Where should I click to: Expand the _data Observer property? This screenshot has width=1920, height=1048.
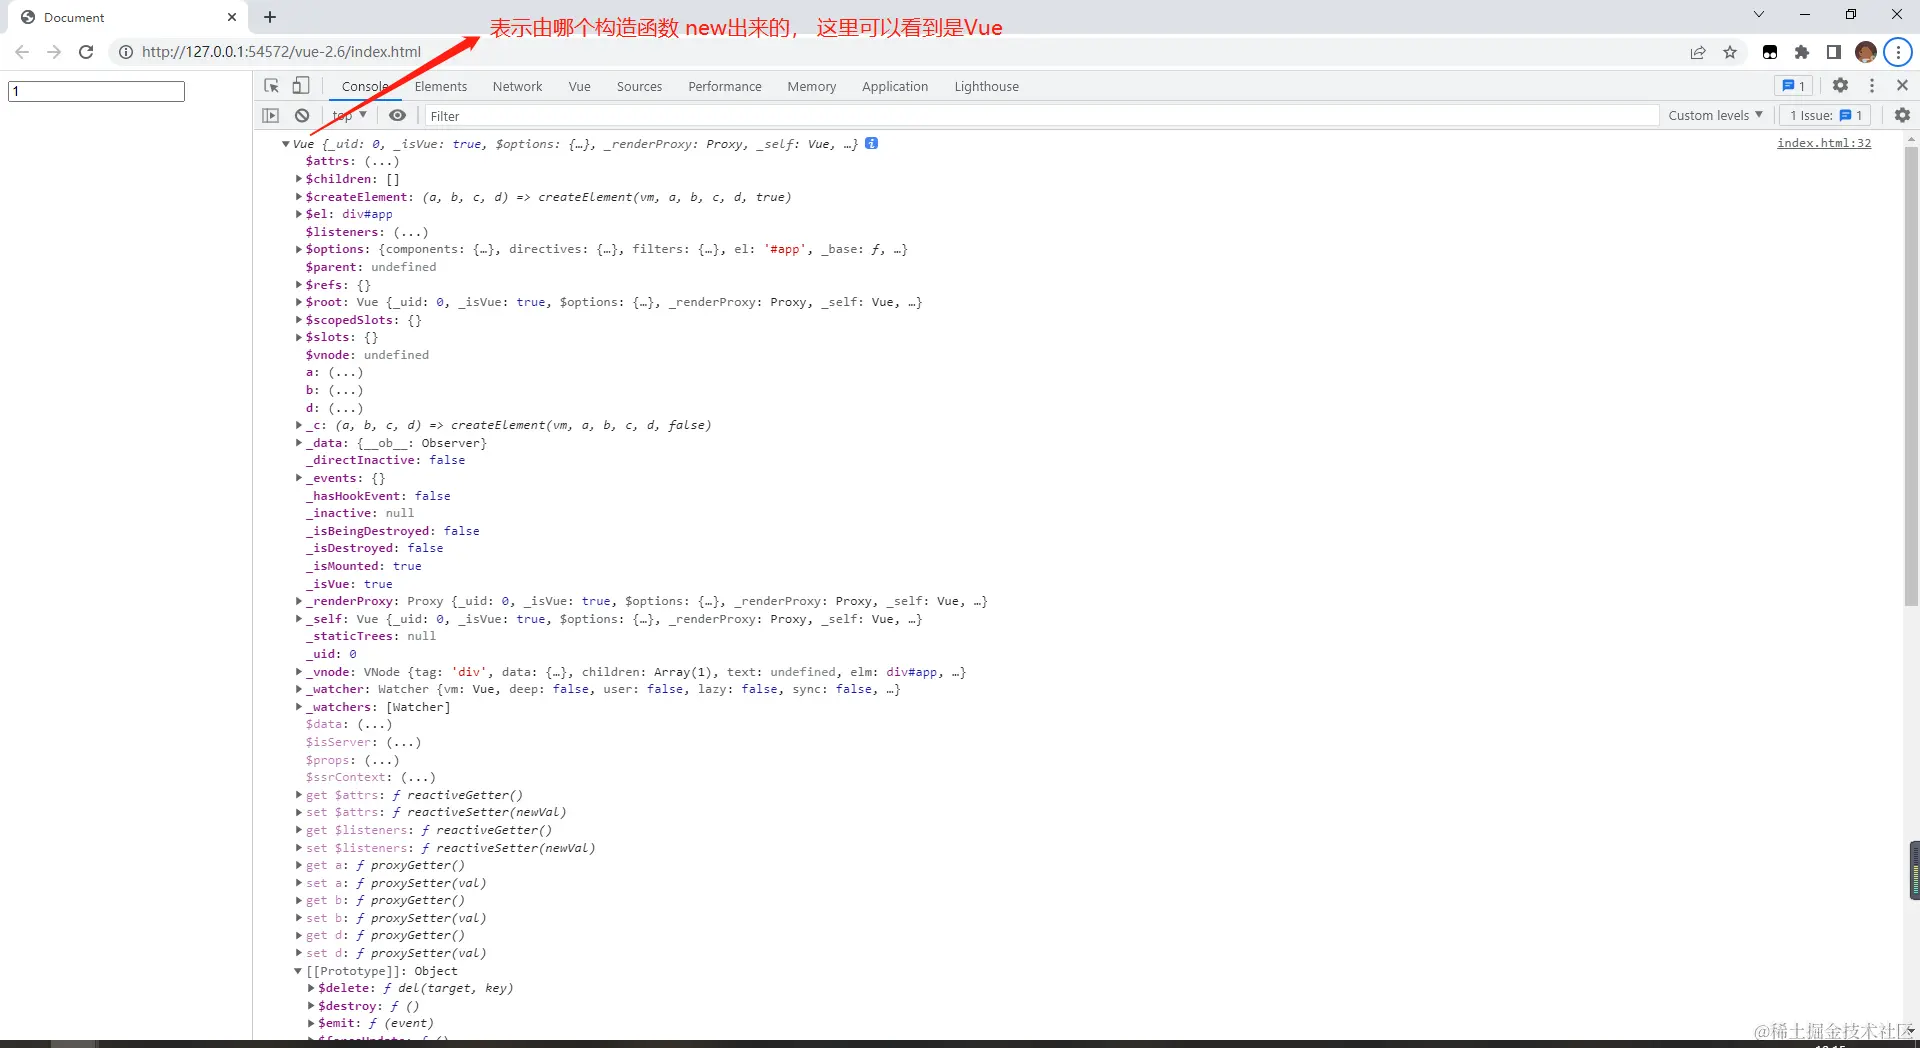point(299,443)
